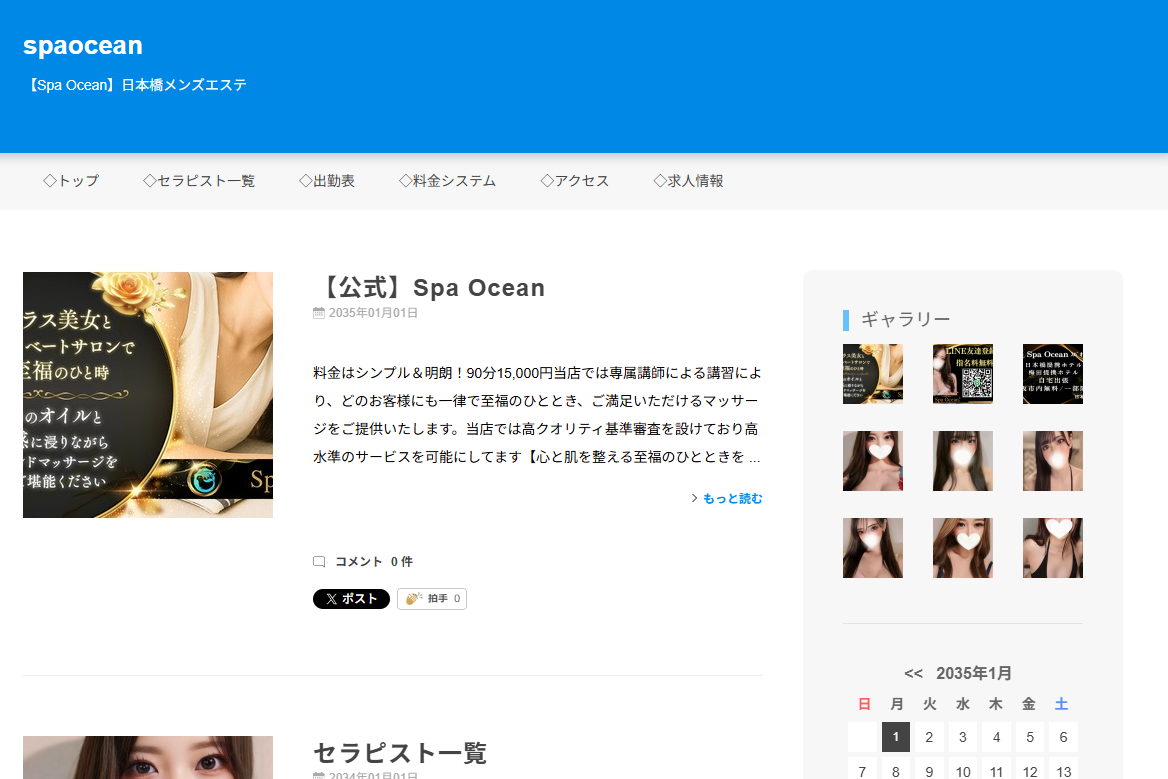1168x779 pixels.
Task: Click the comment bubble icon
Action: click(319, 562)
